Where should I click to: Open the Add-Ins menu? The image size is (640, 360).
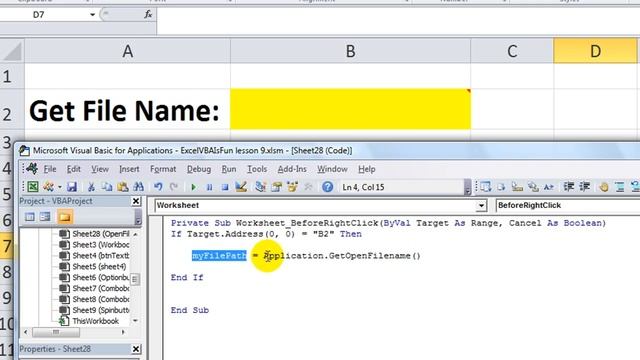click(x=292, y=169)
